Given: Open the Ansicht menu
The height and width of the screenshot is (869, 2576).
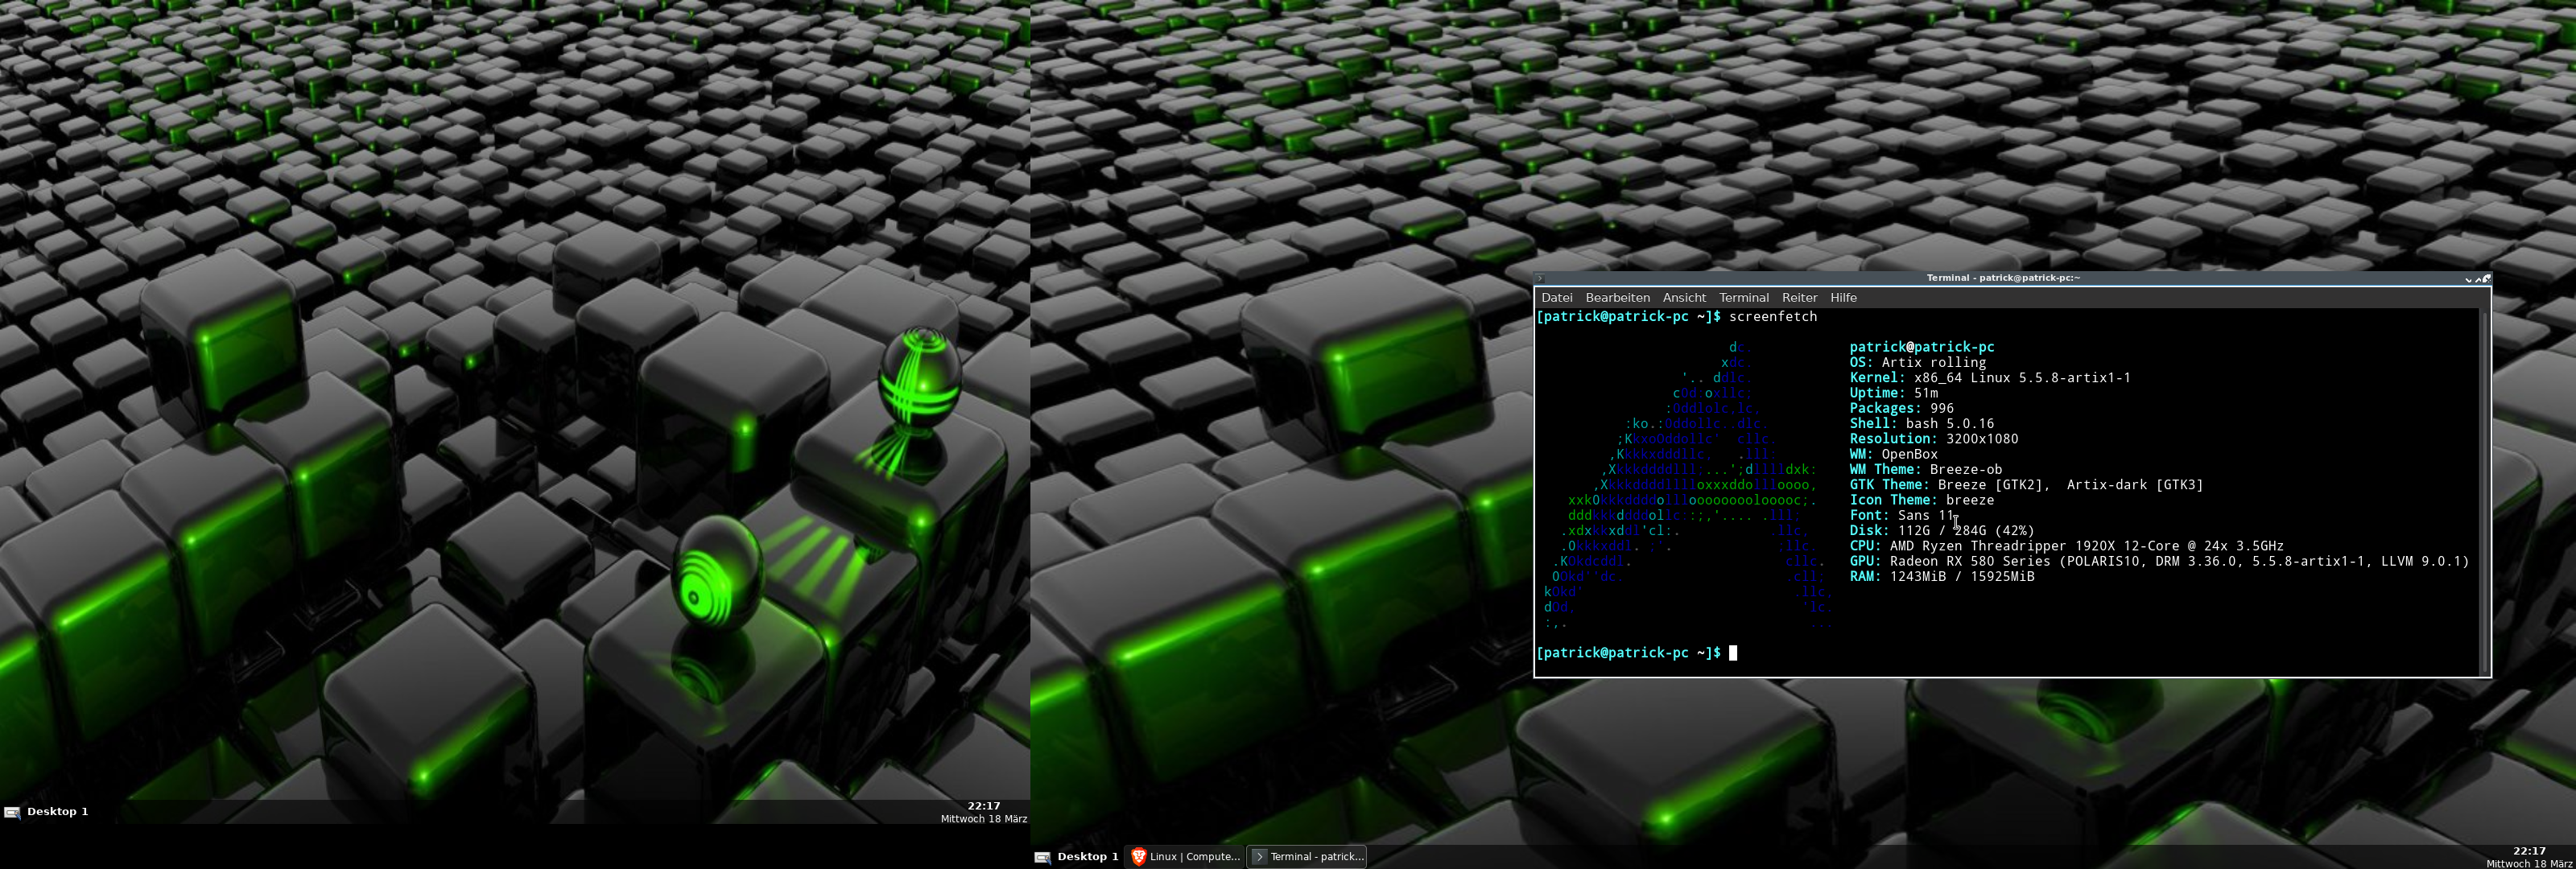Looking at the screenshot, I should [x=1684, y=298].
